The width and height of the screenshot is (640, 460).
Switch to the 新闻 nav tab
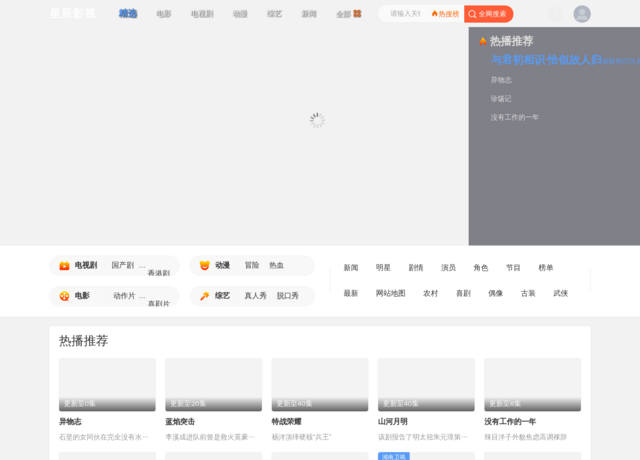(x=309, y=14)
